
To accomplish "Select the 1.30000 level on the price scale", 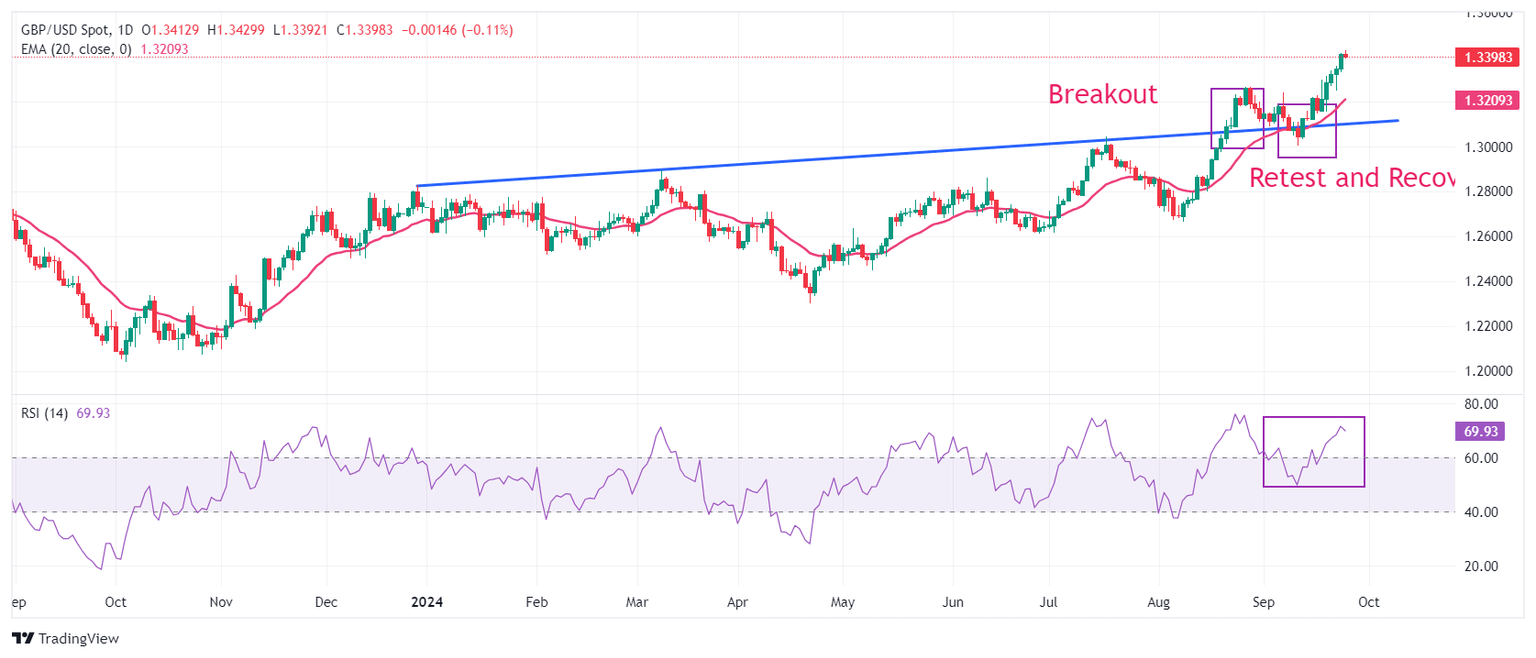I will tap(1489, 147).
